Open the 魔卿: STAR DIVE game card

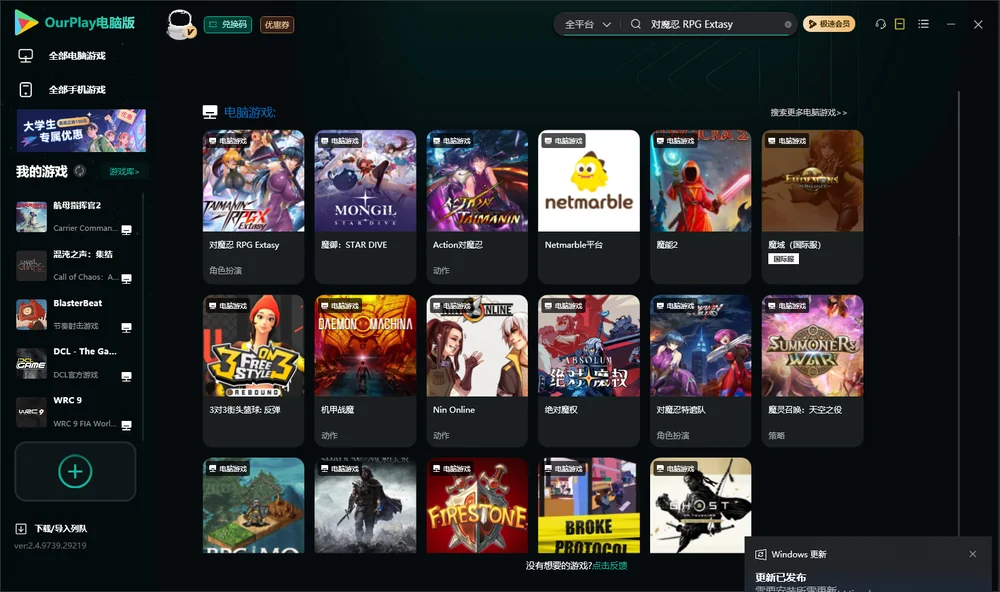(365, 207)
